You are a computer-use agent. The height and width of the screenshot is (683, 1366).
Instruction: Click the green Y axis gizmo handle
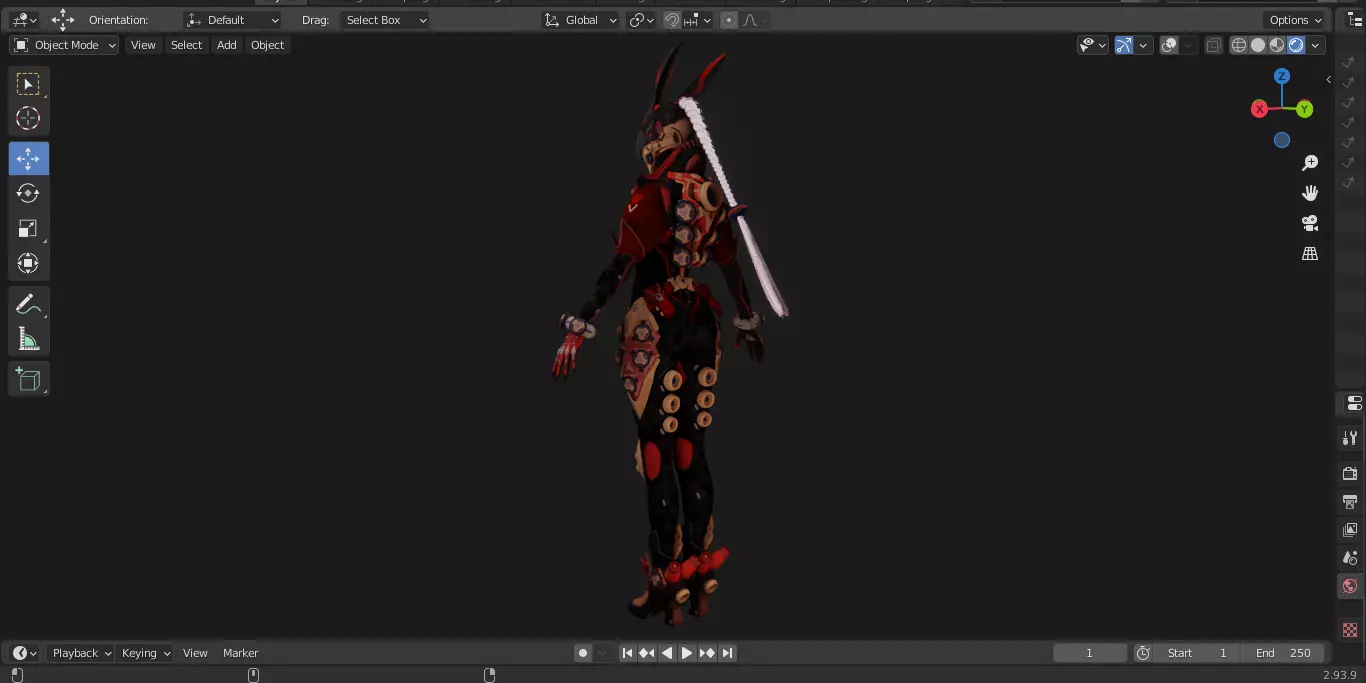pos(1305,109)
